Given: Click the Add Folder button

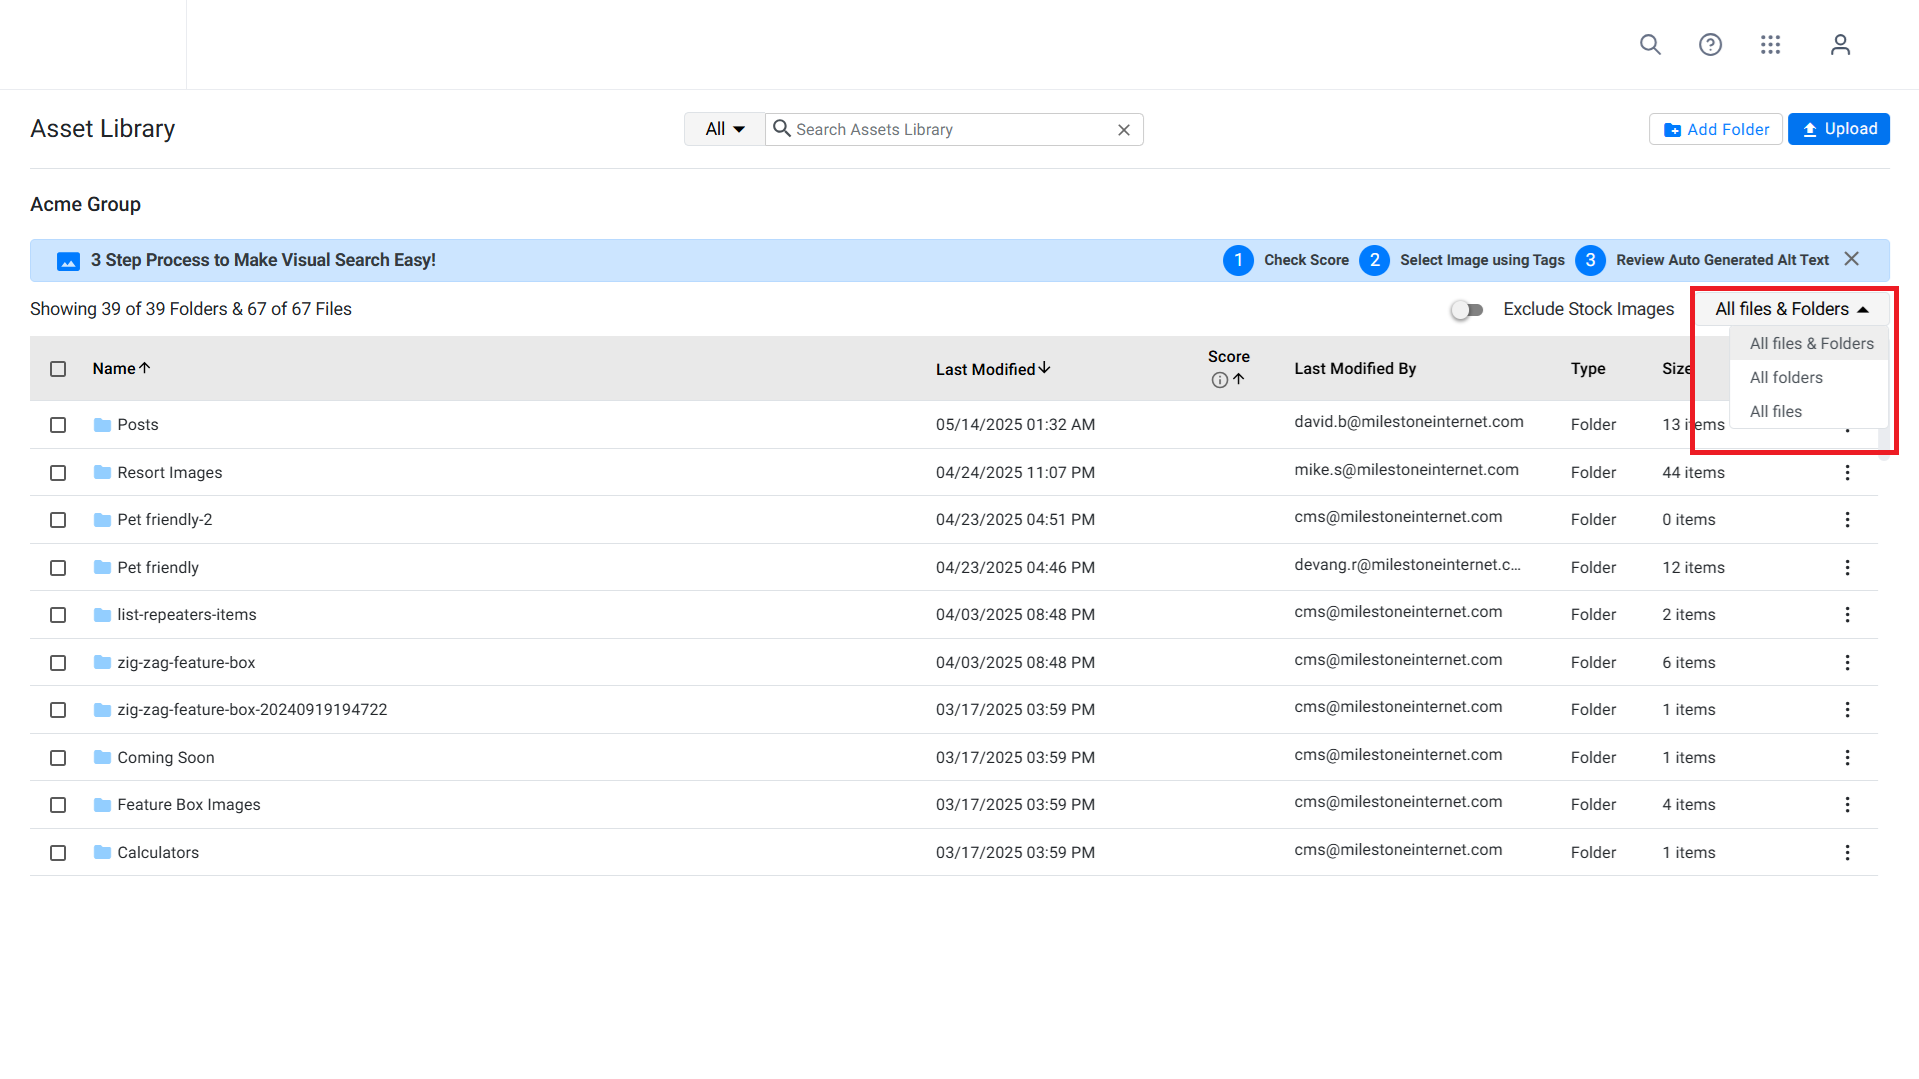Looking at the screenshot, I should click(x=1716, y=130).
